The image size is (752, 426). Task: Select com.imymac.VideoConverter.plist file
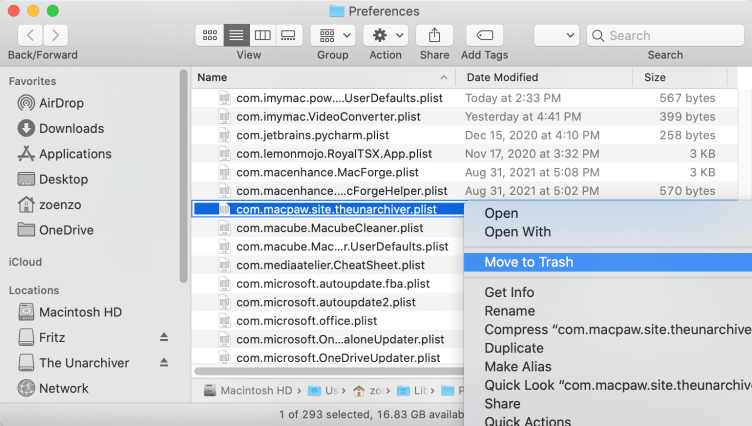click(x=328, y=117)
